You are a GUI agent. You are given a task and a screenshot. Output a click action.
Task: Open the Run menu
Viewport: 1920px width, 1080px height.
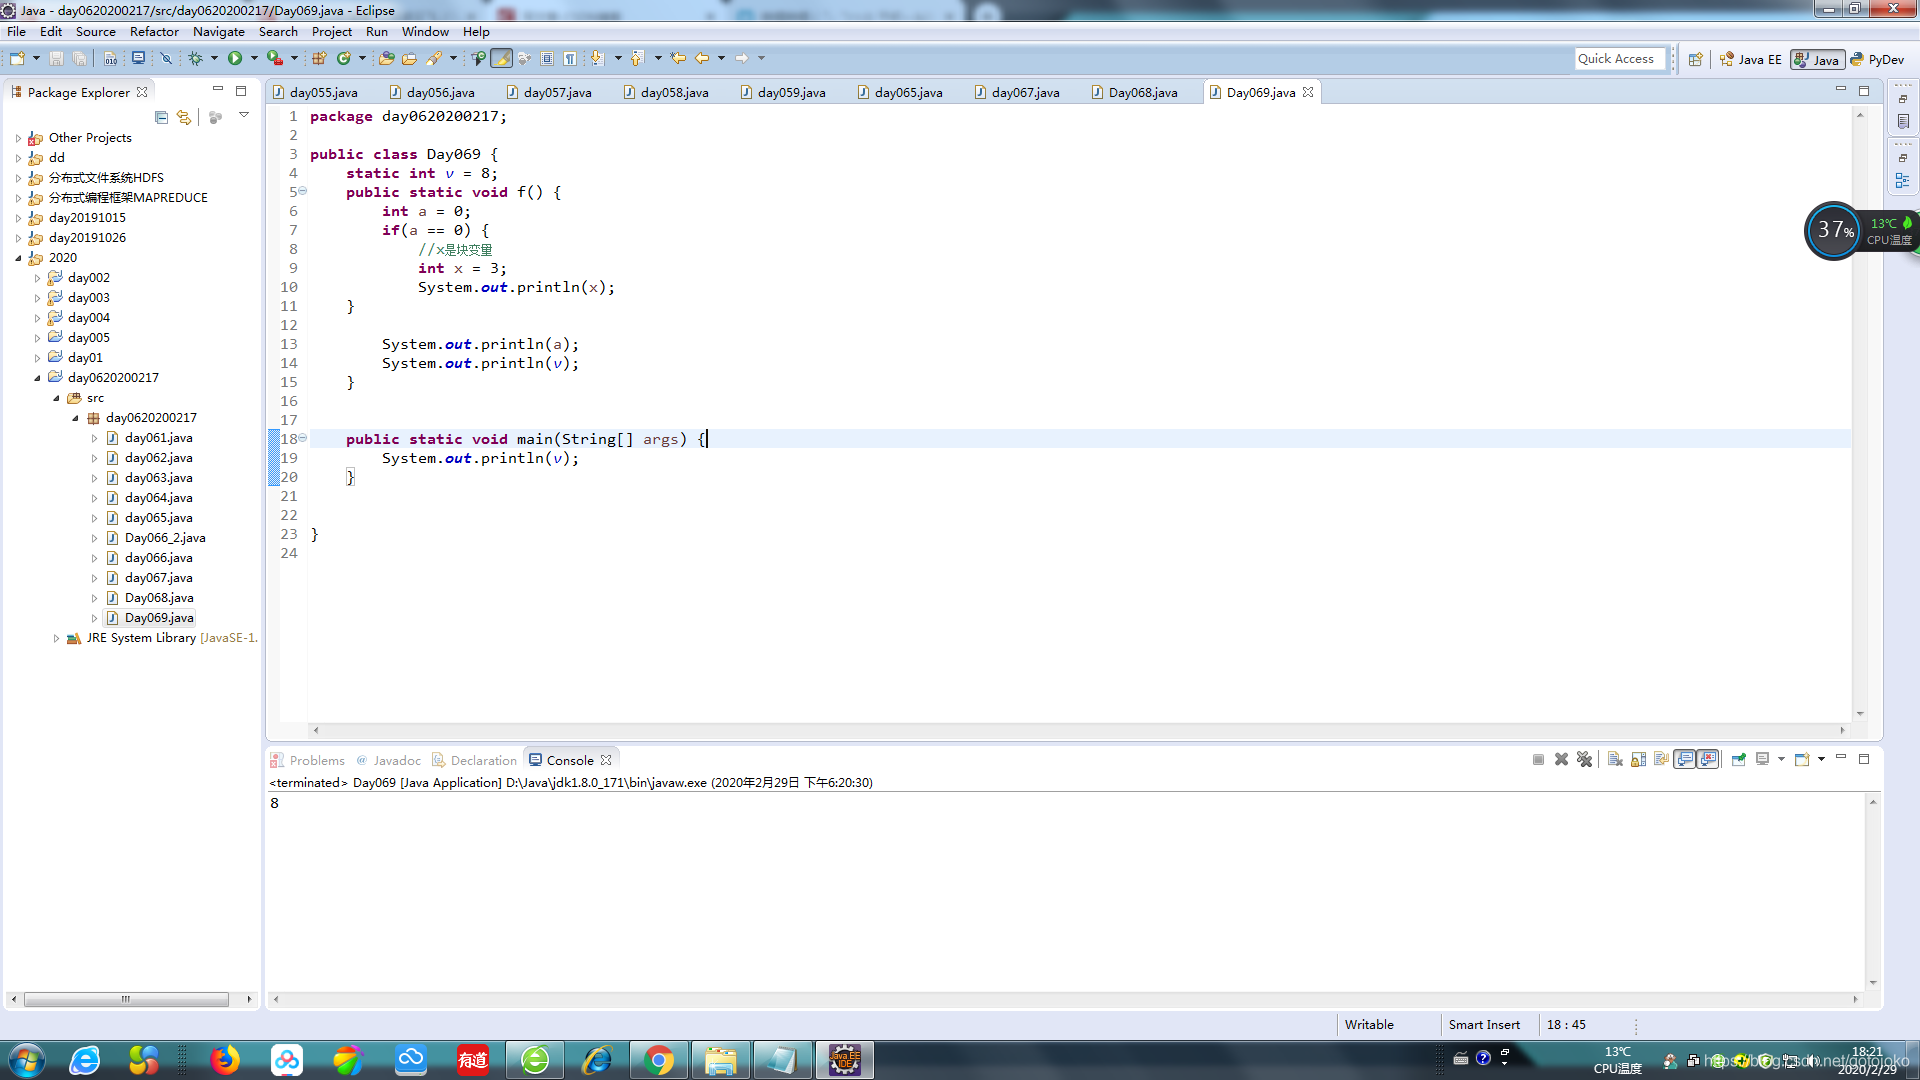click(376, 32)
